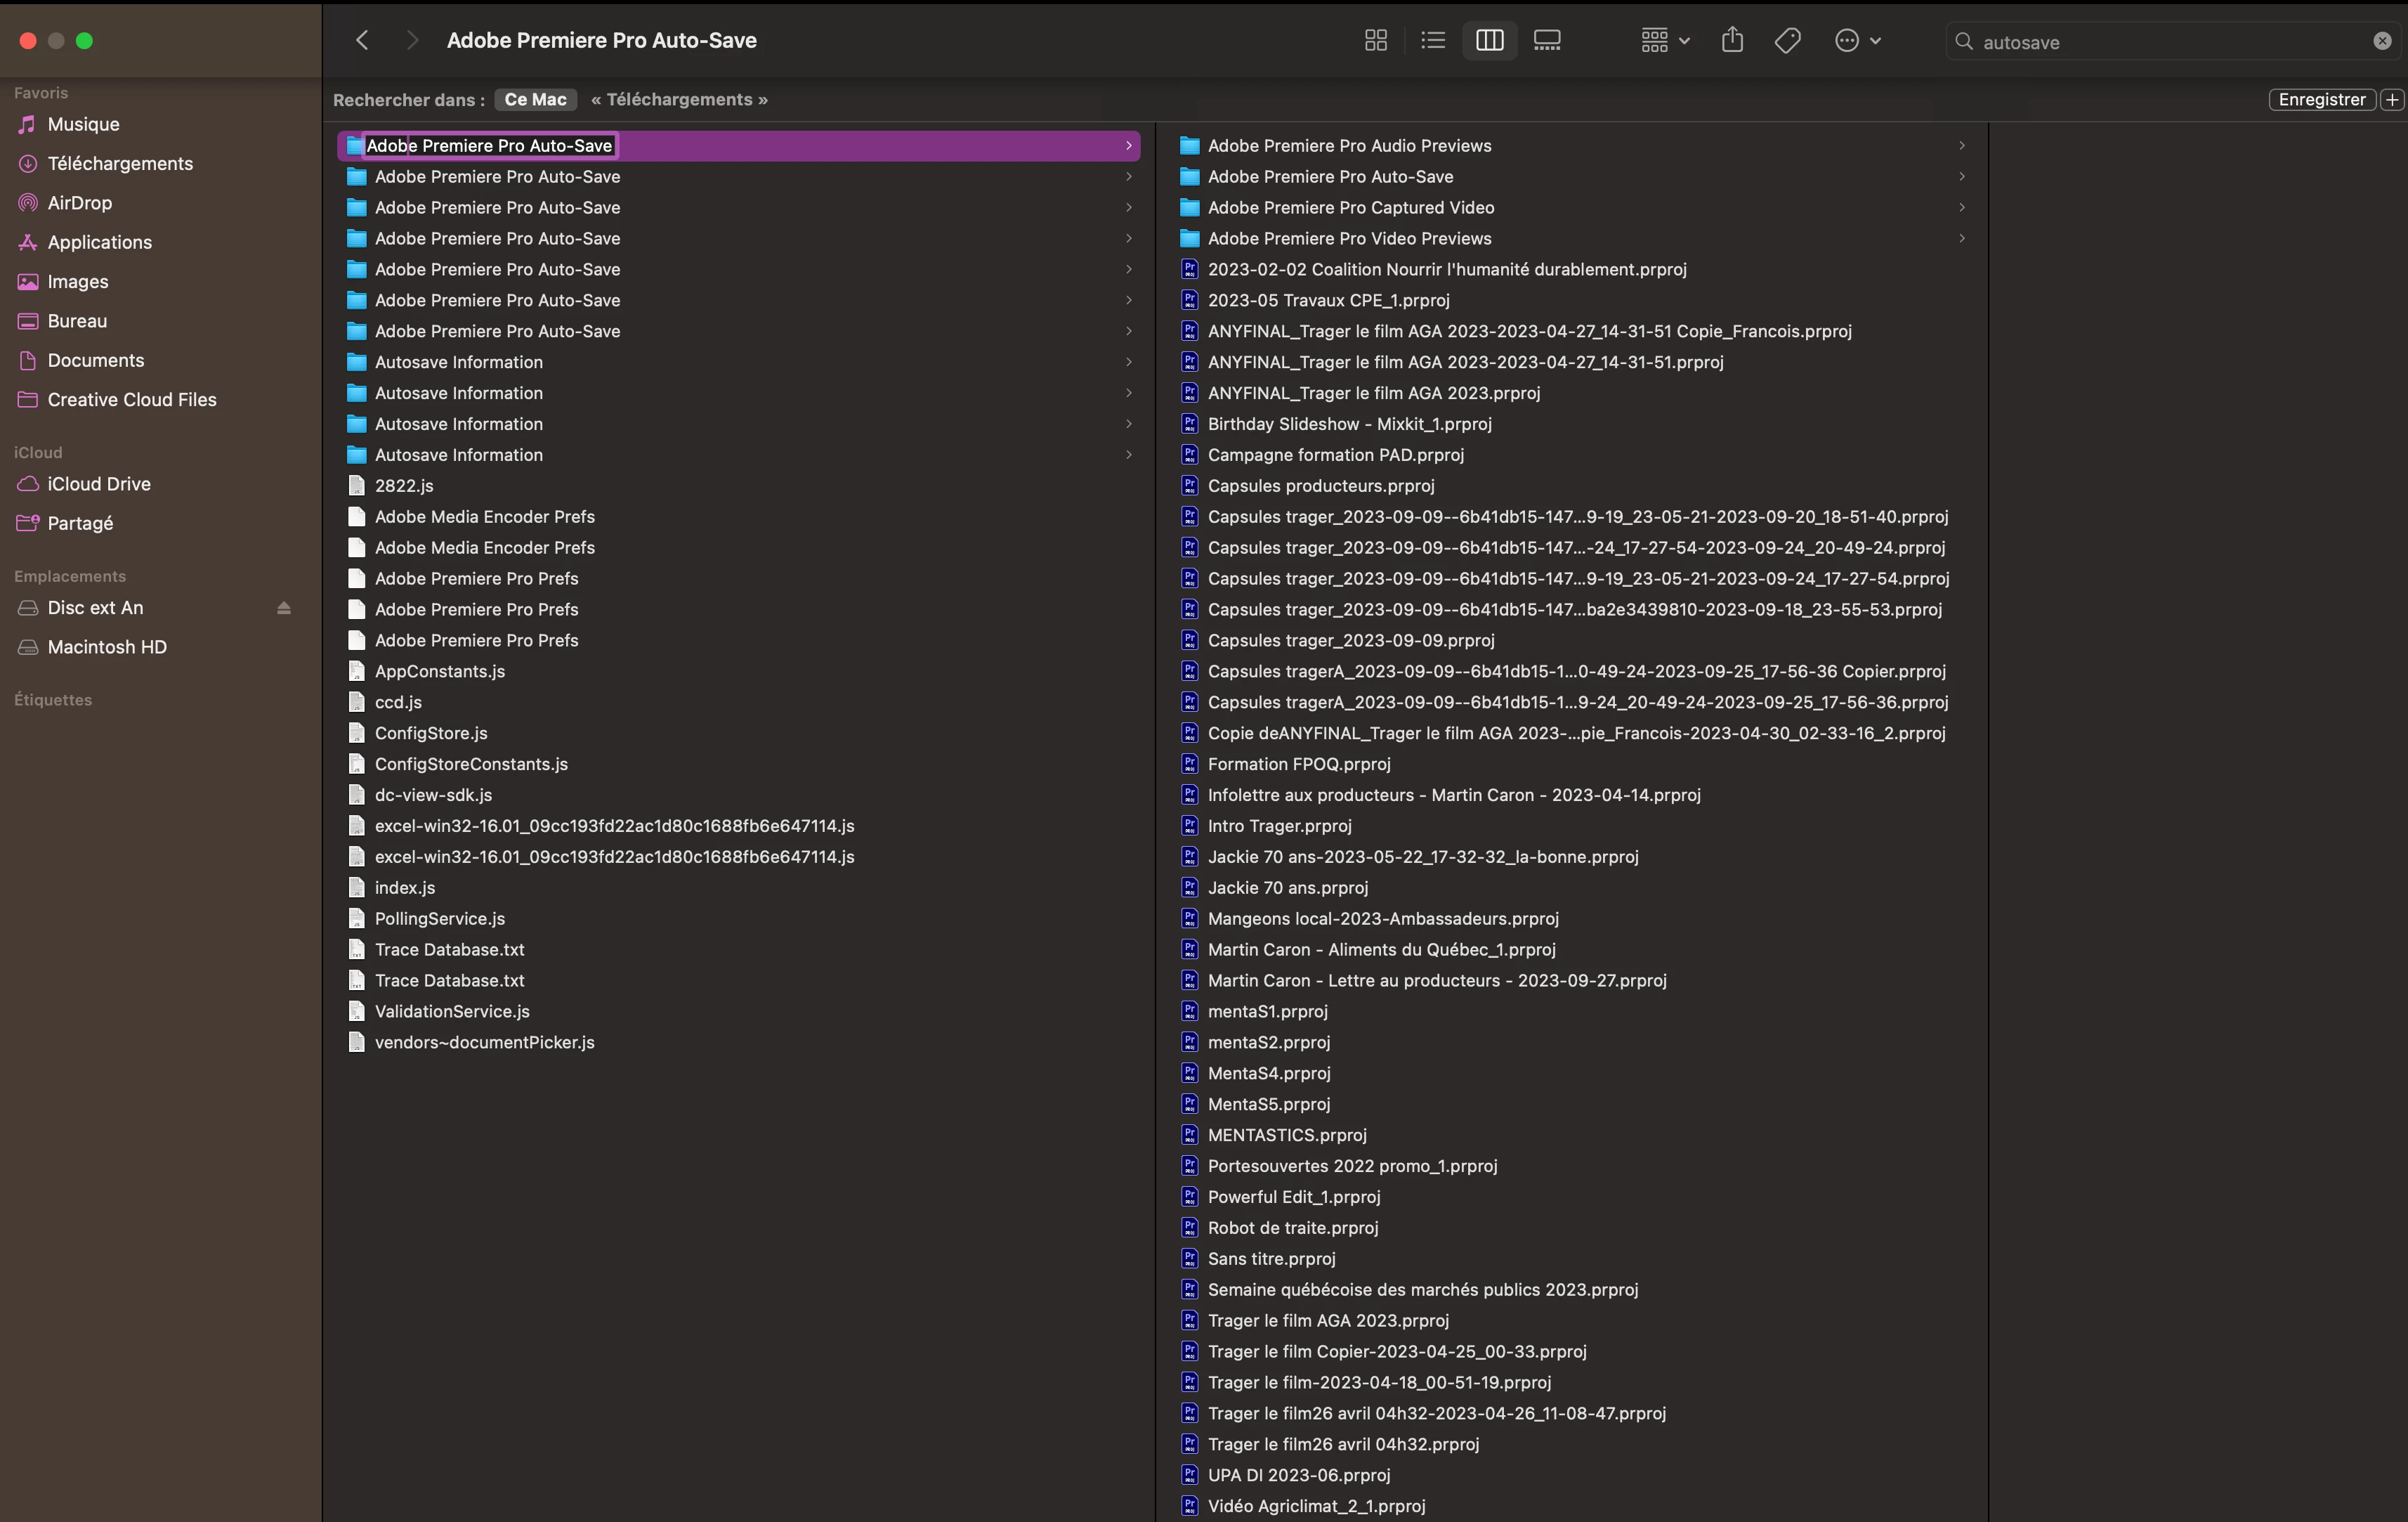2408x1522 pixels.
Task: Go back with the back arrow
Action: 362,40
